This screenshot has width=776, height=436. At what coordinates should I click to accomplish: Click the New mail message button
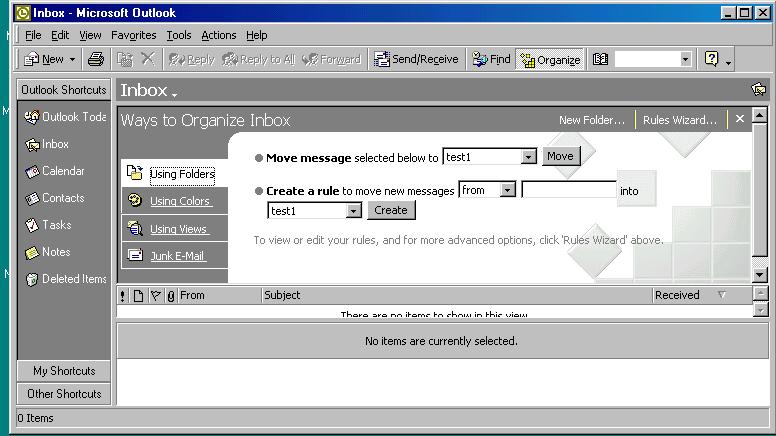pos(44,59)
